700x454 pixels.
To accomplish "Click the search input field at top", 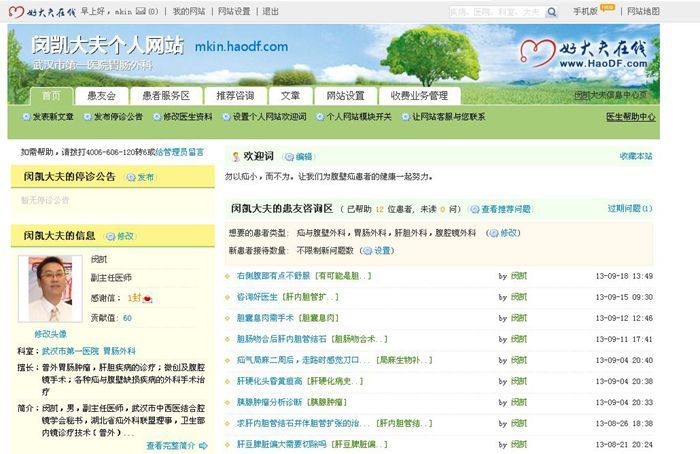I will 497,12.
